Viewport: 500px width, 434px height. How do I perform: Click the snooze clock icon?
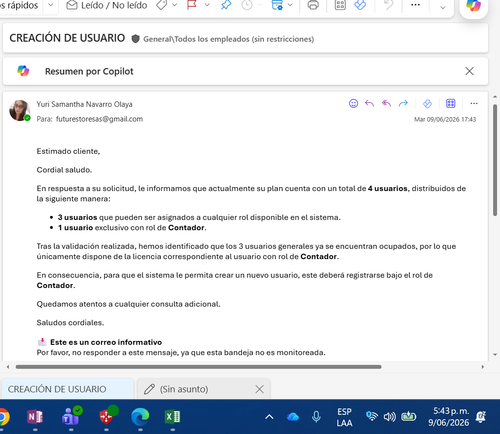tap(247, 5)
